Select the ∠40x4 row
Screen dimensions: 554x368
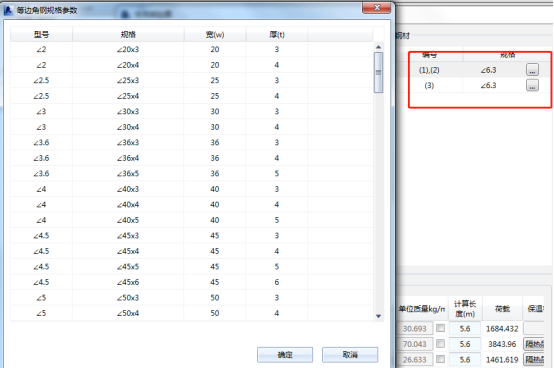coord(191,205)
